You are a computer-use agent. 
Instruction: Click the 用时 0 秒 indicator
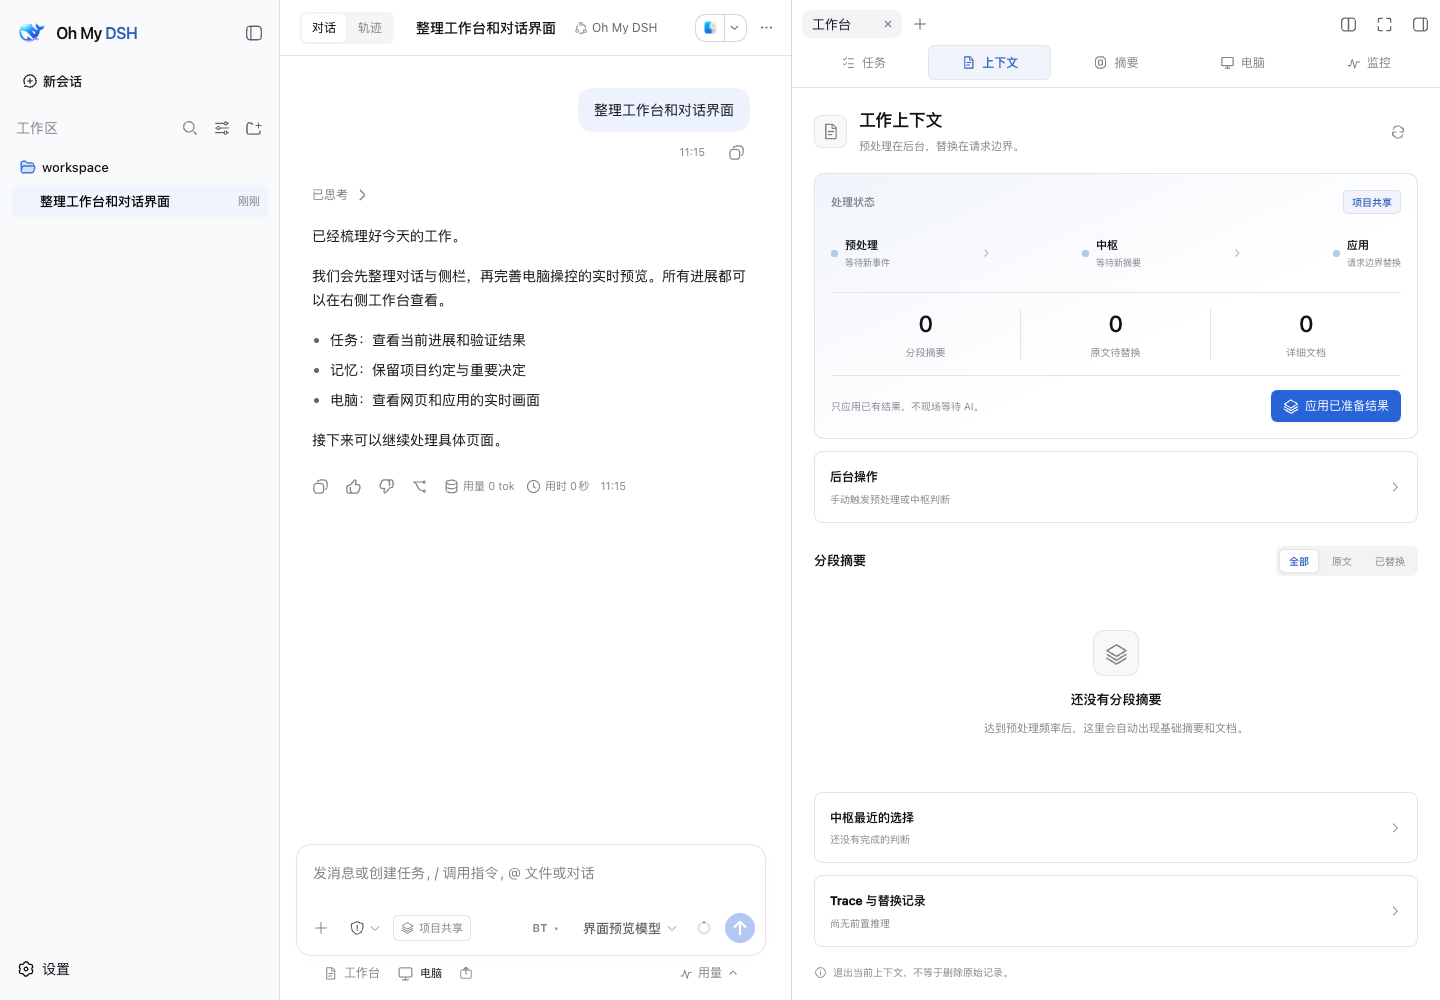tap(557, 486)
